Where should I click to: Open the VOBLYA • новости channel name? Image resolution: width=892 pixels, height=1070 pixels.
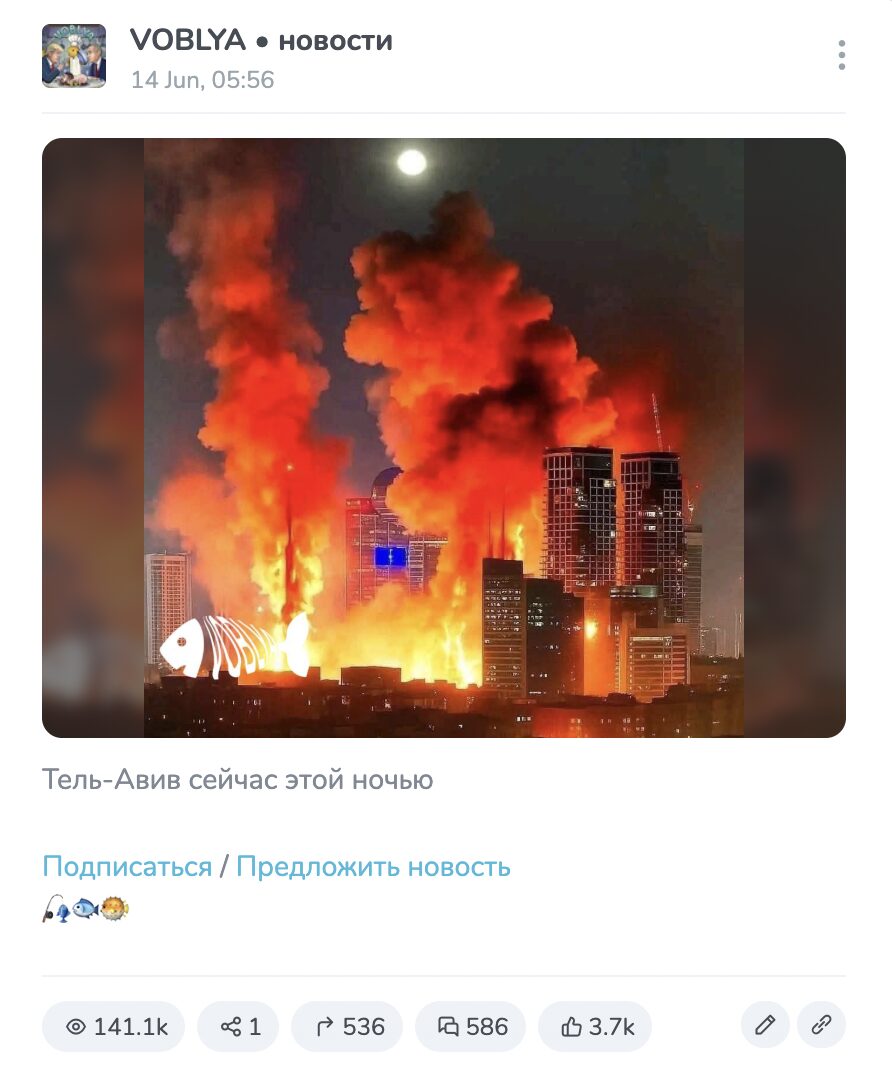[x=261, y=40]
